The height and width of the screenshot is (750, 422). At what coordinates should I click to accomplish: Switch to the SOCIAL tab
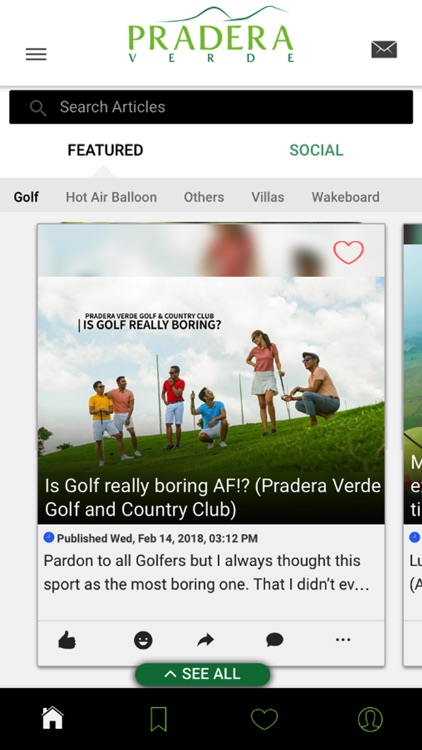(x=316, y=150)
